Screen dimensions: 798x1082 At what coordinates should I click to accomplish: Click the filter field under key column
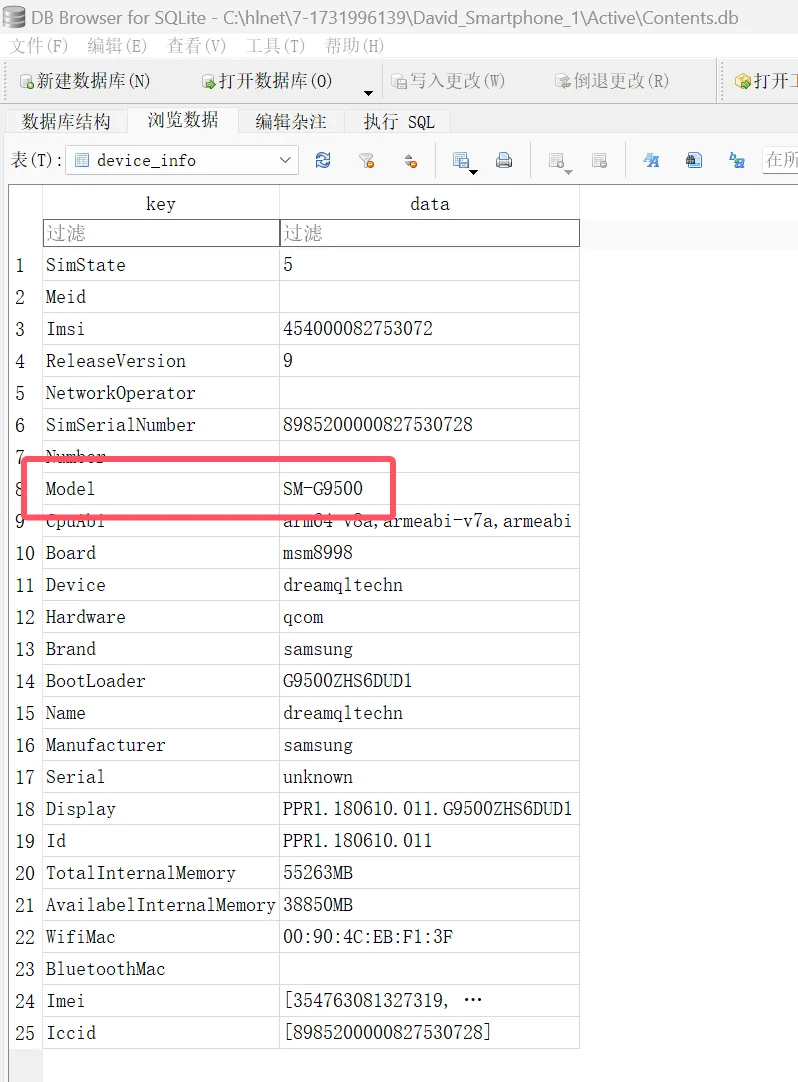(x=161, y=233)
